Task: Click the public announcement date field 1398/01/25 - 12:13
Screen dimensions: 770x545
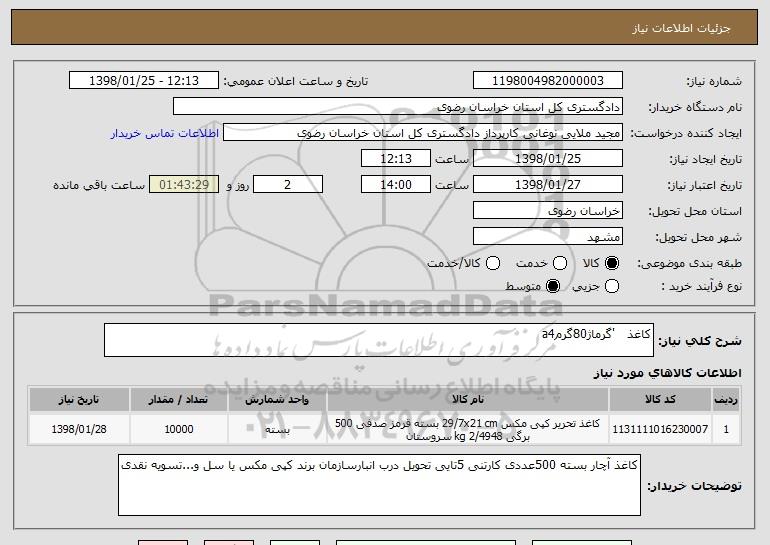Action: point(144,81)
